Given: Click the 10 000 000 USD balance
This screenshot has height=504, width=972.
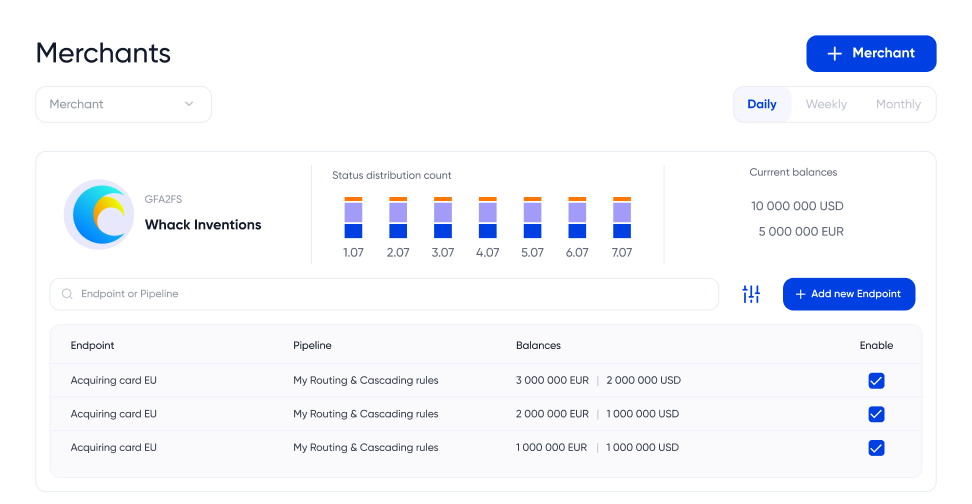Looking at the screenshot, I should (x=797, y=206).
